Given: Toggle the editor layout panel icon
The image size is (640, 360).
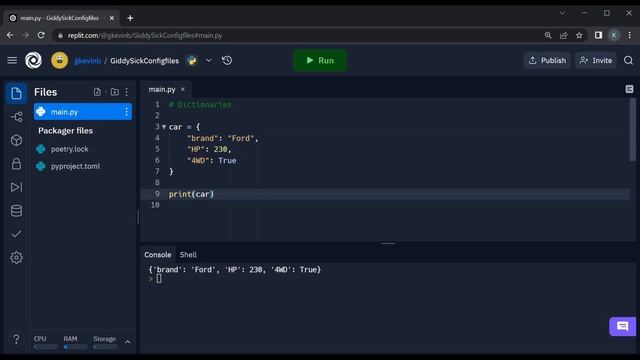Looking at the screenshot, I should click(629, 89).
